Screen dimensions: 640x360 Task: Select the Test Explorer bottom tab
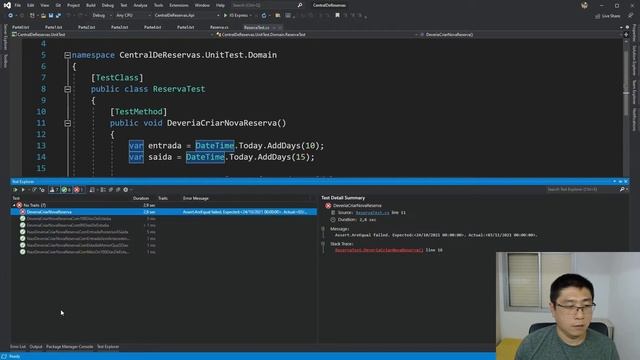point(108,347)
